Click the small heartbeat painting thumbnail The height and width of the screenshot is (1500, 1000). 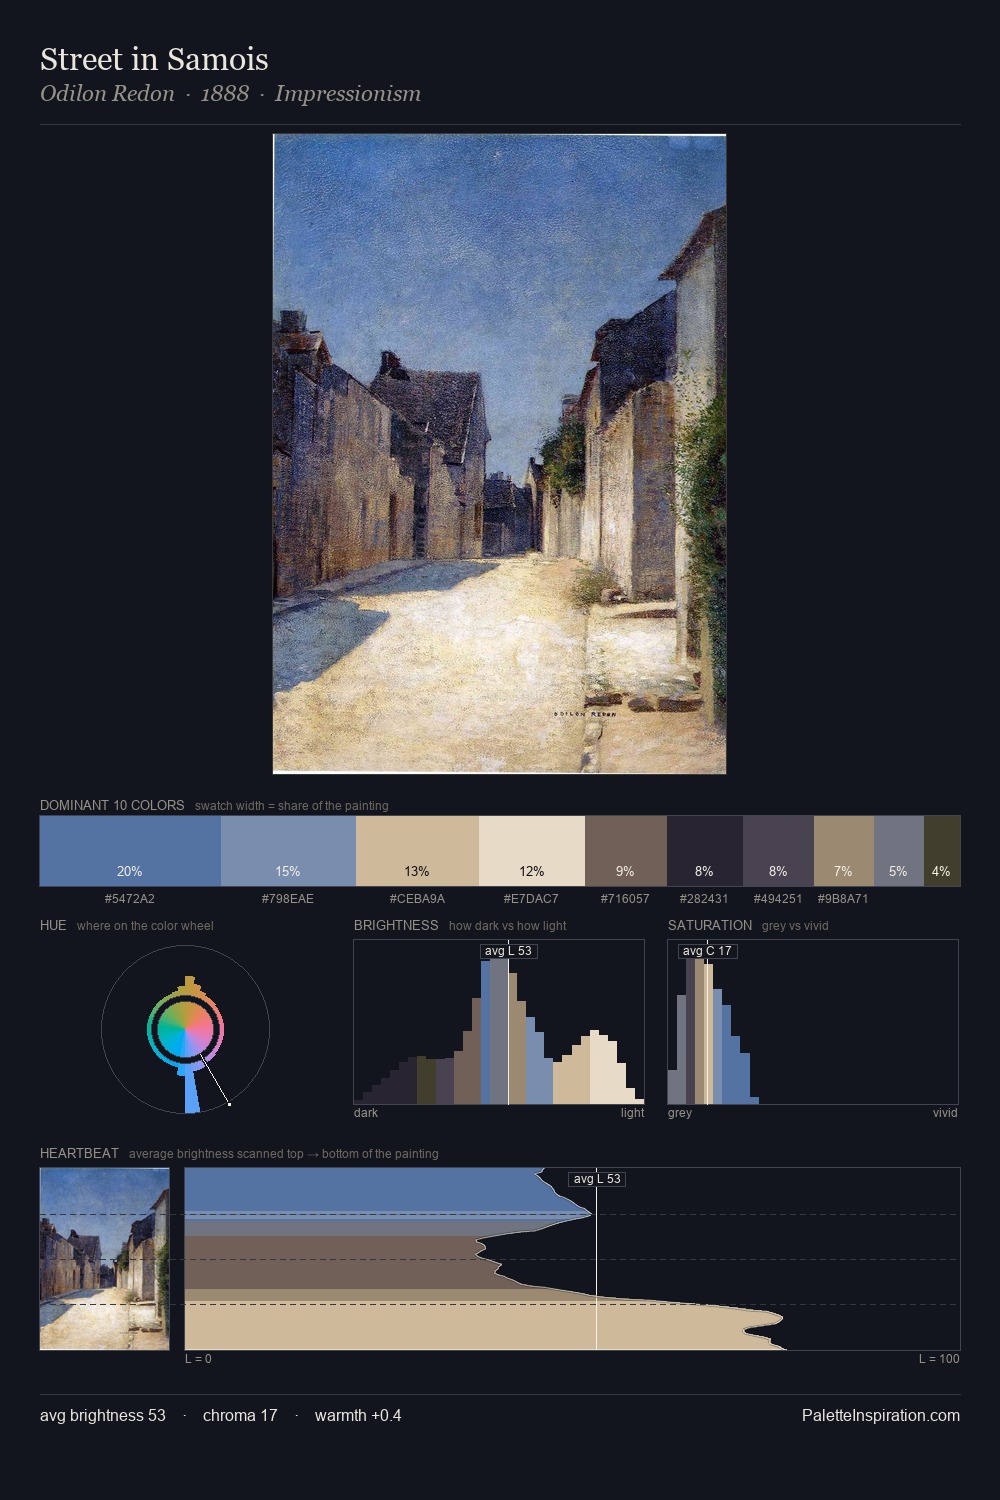(x=105, y=1259)
